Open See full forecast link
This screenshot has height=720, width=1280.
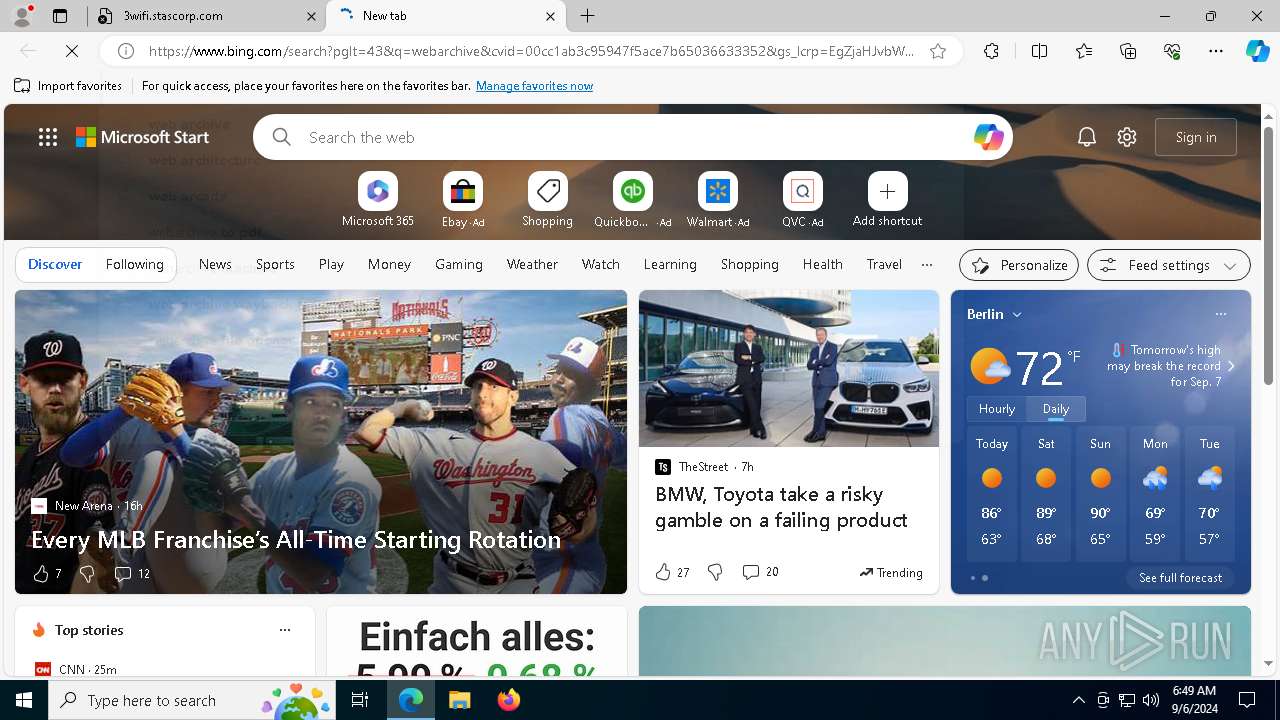(1180, 578)
